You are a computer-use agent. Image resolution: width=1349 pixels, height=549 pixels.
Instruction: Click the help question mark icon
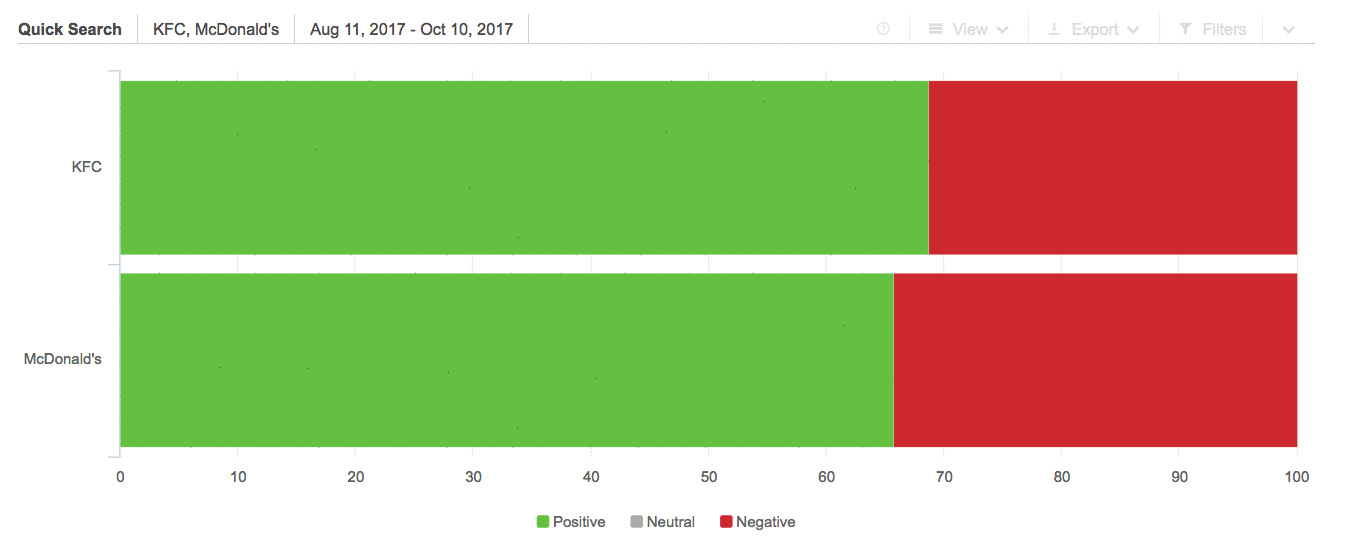pyautogui.click(x=883, y=29)
